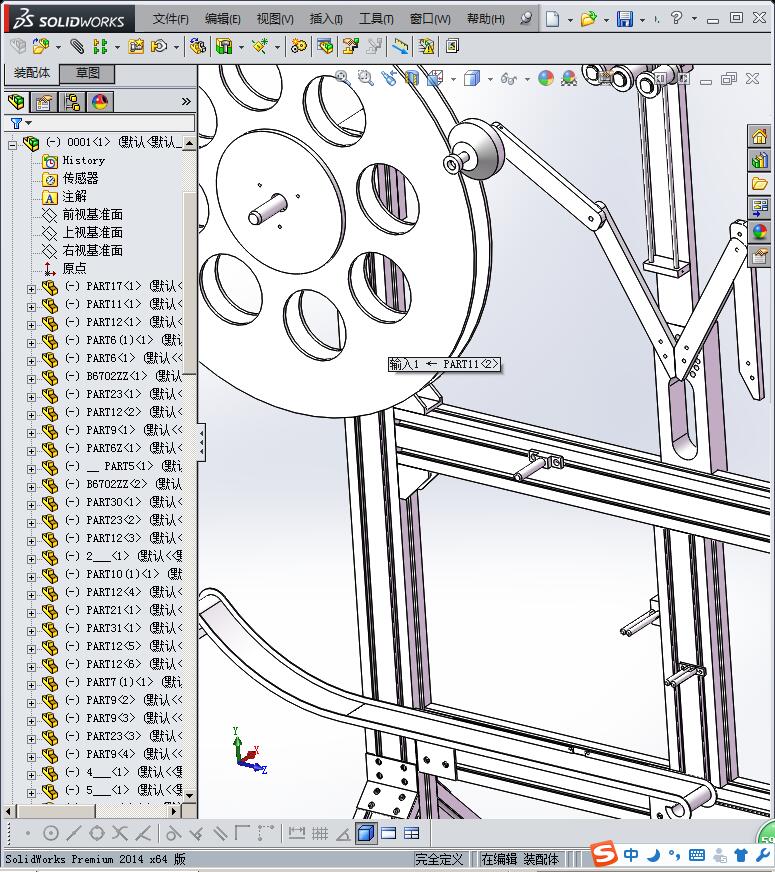The image size is (775, 872).
Task: Toggle the shaded with edges display button
Action: [366, 833]
